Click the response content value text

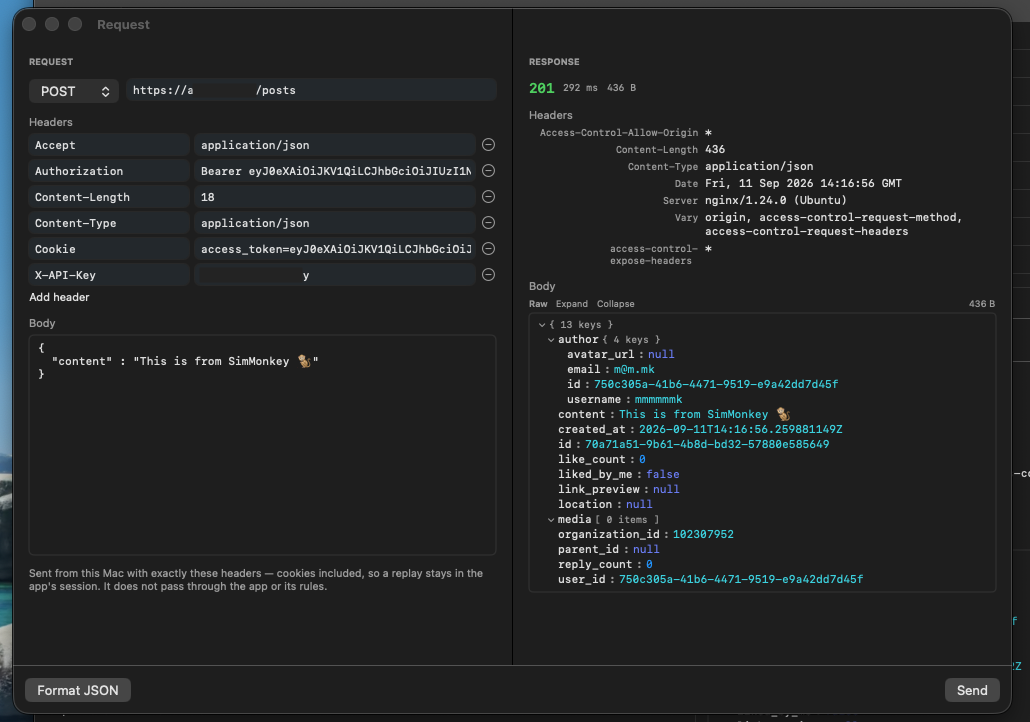click(704, 415)
